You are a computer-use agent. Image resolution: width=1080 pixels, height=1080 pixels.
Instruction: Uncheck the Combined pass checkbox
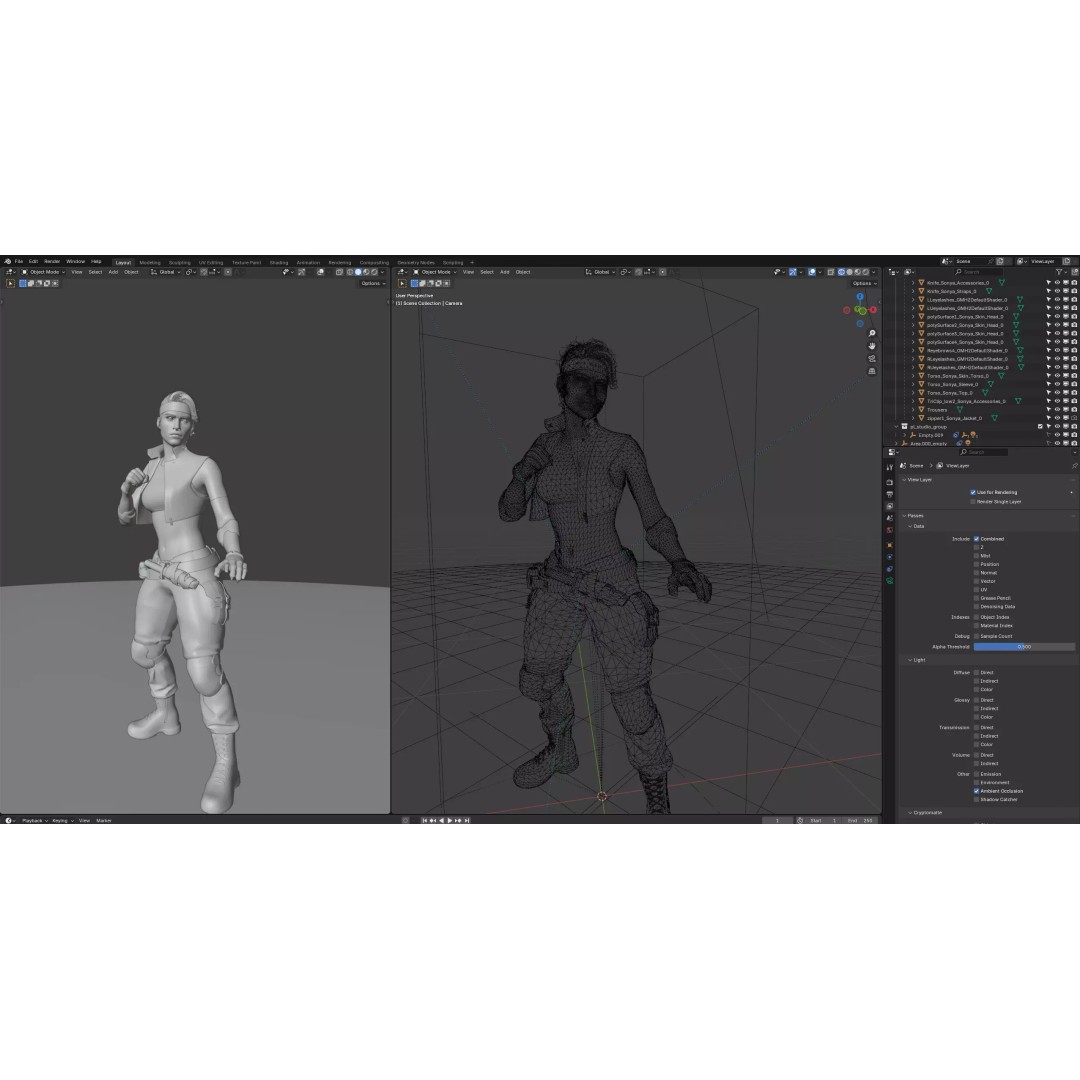(976, 539)
